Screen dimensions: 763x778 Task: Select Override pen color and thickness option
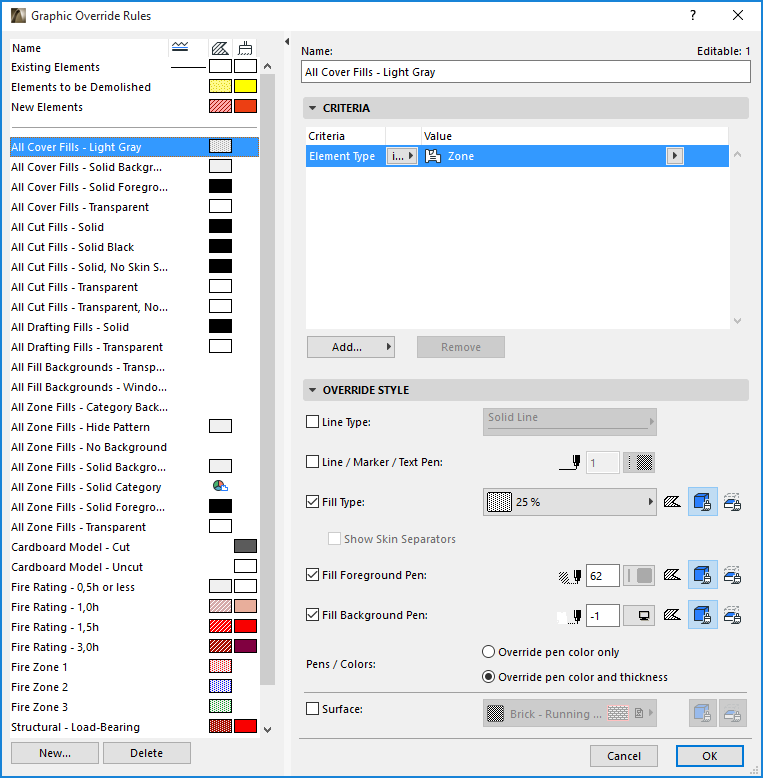click(489, 677)
